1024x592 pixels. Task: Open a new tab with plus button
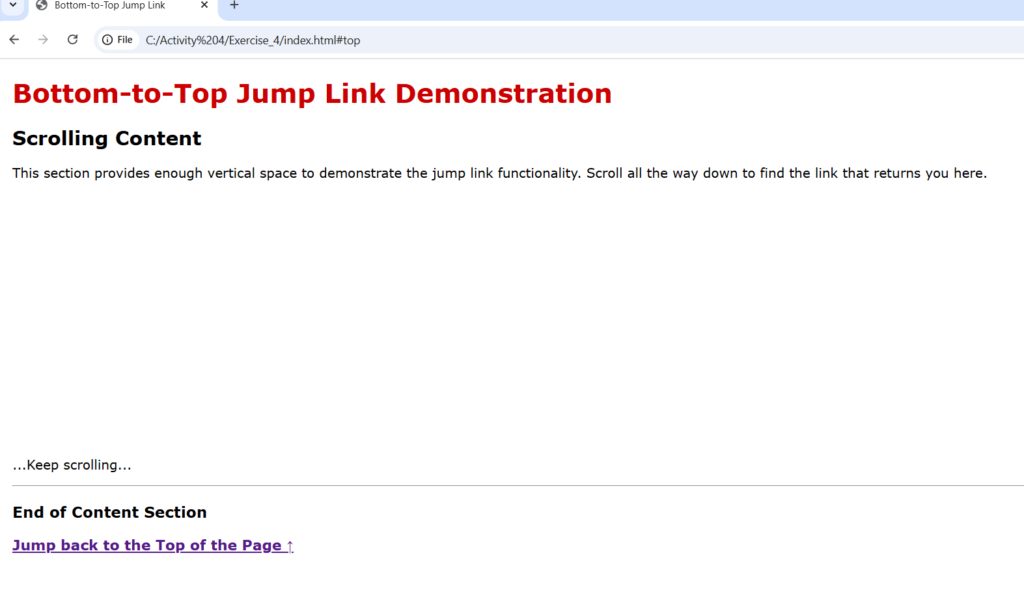coord(234,5)
